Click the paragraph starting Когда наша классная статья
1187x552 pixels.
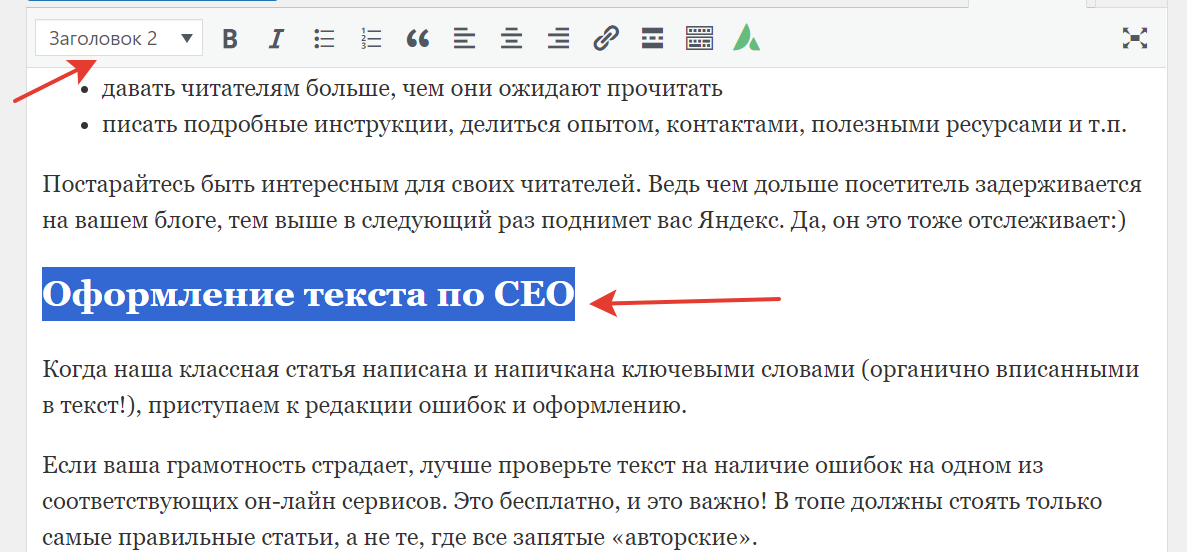tap(590, 388)
